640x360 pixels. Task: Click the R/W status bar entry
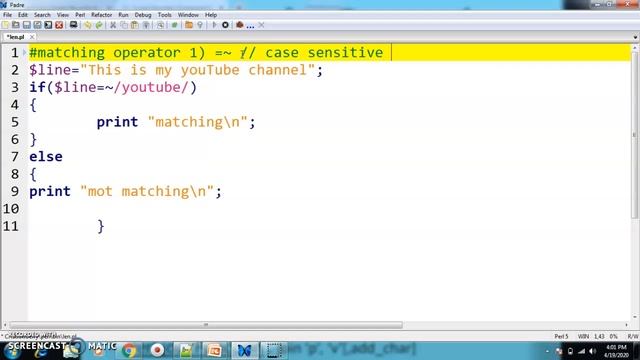point(633,336)
